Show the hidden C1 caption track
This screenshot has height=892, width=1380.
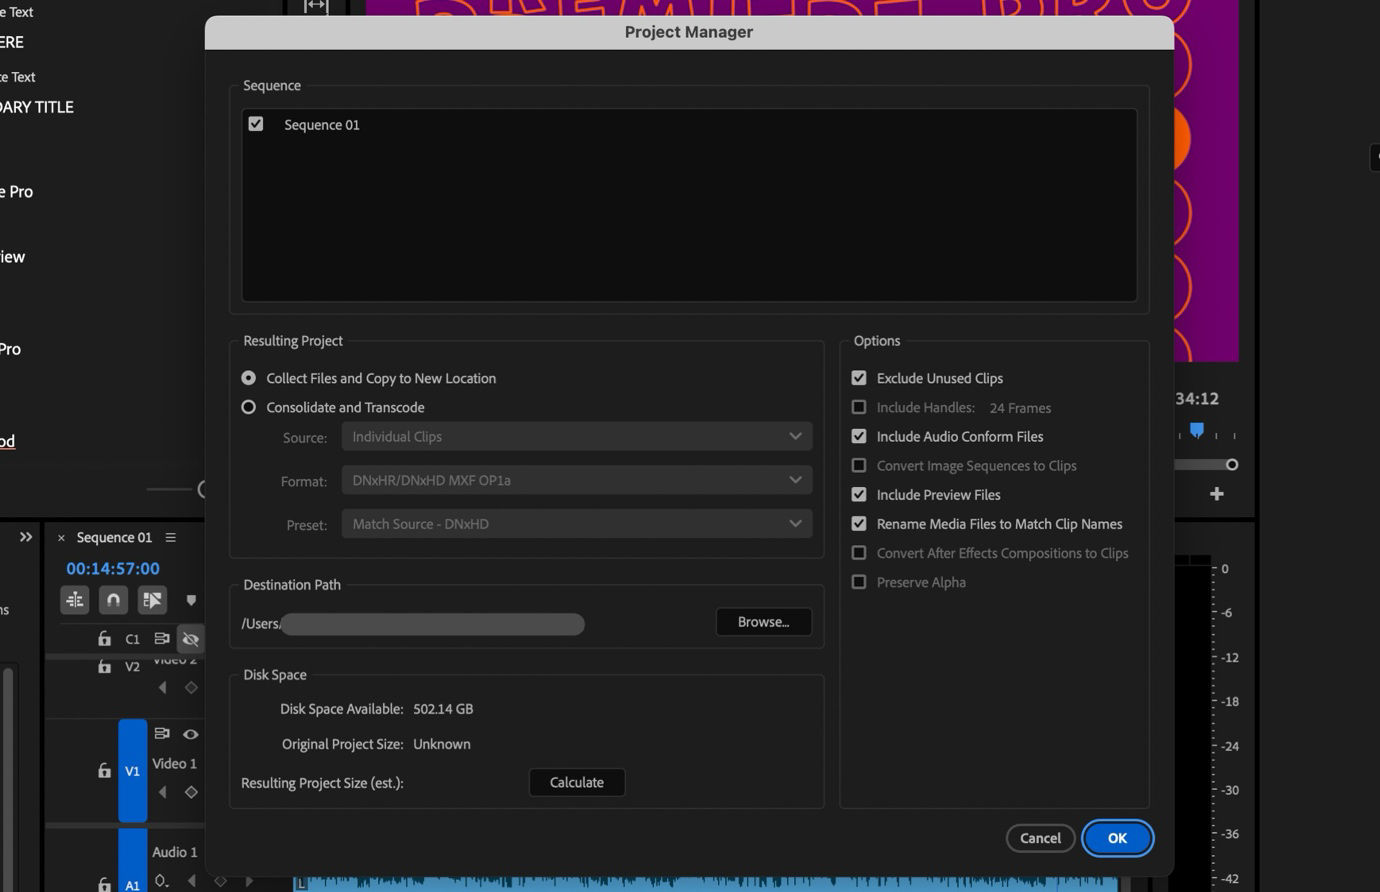190,638
